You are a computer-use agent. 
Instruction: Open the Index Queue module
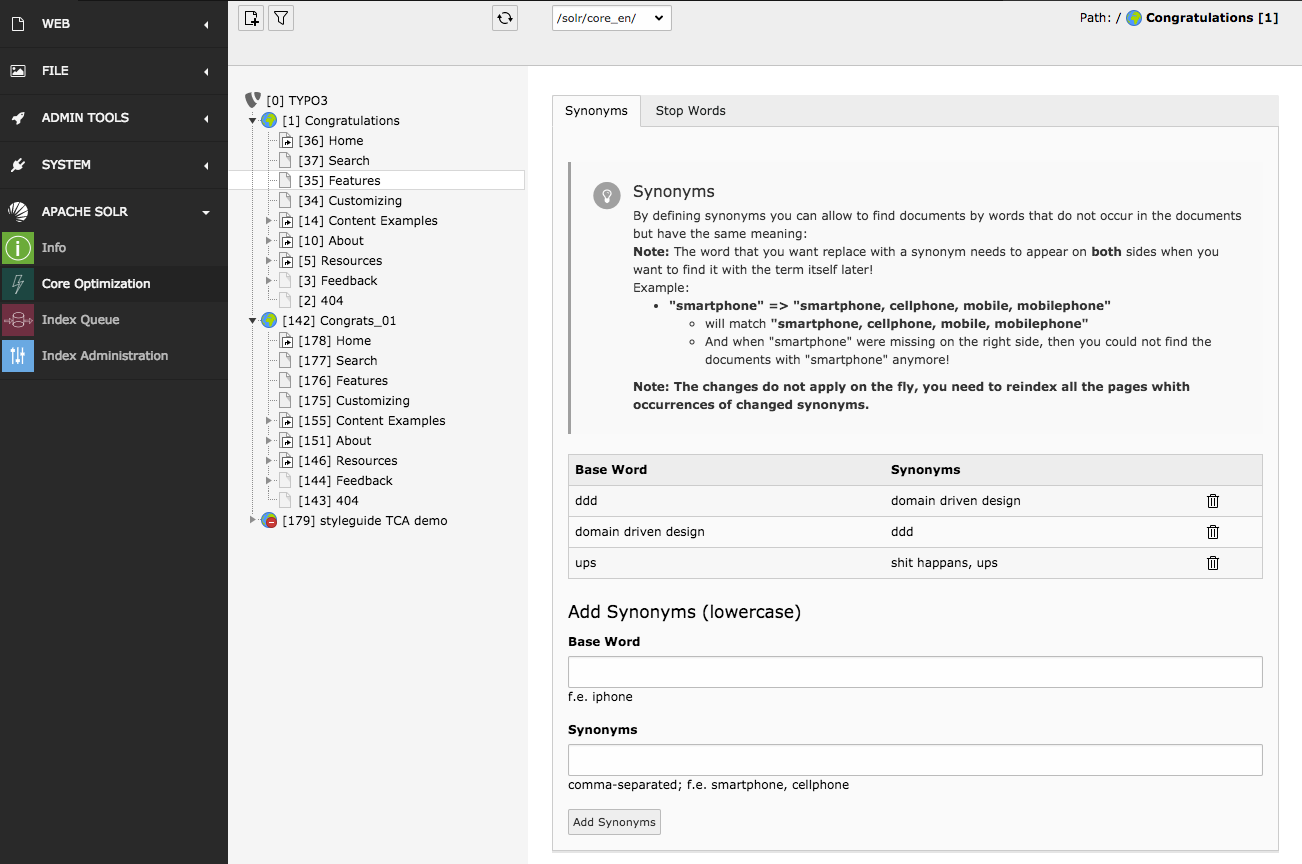(80, 320)
